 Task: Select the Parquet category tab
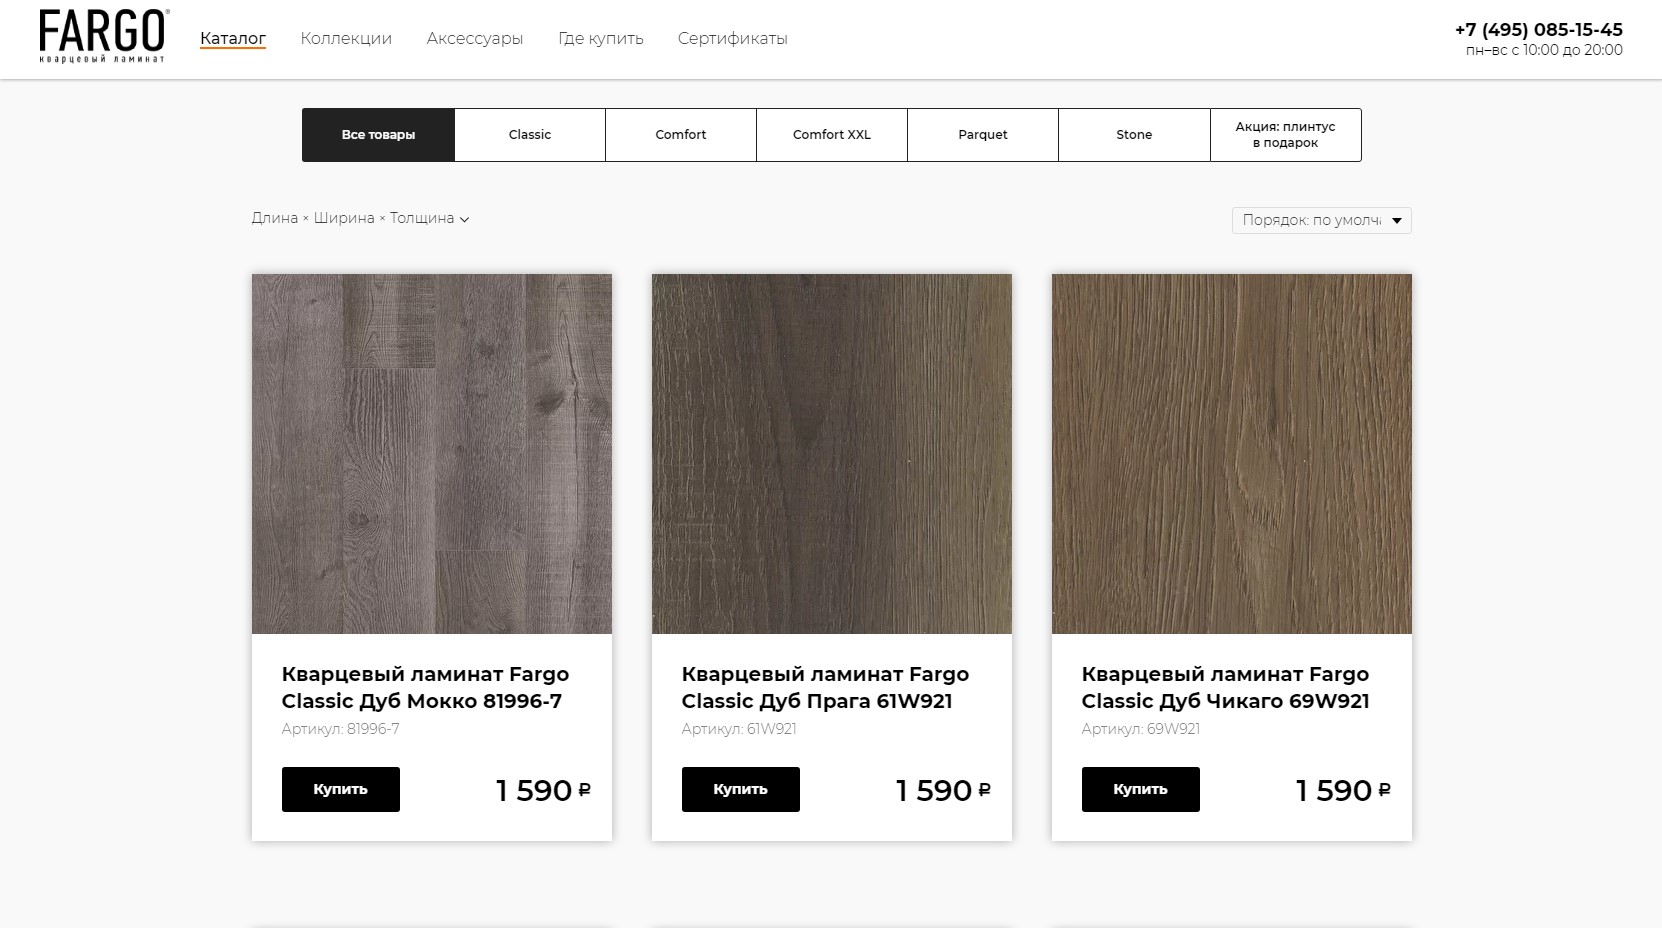(983, 135)
